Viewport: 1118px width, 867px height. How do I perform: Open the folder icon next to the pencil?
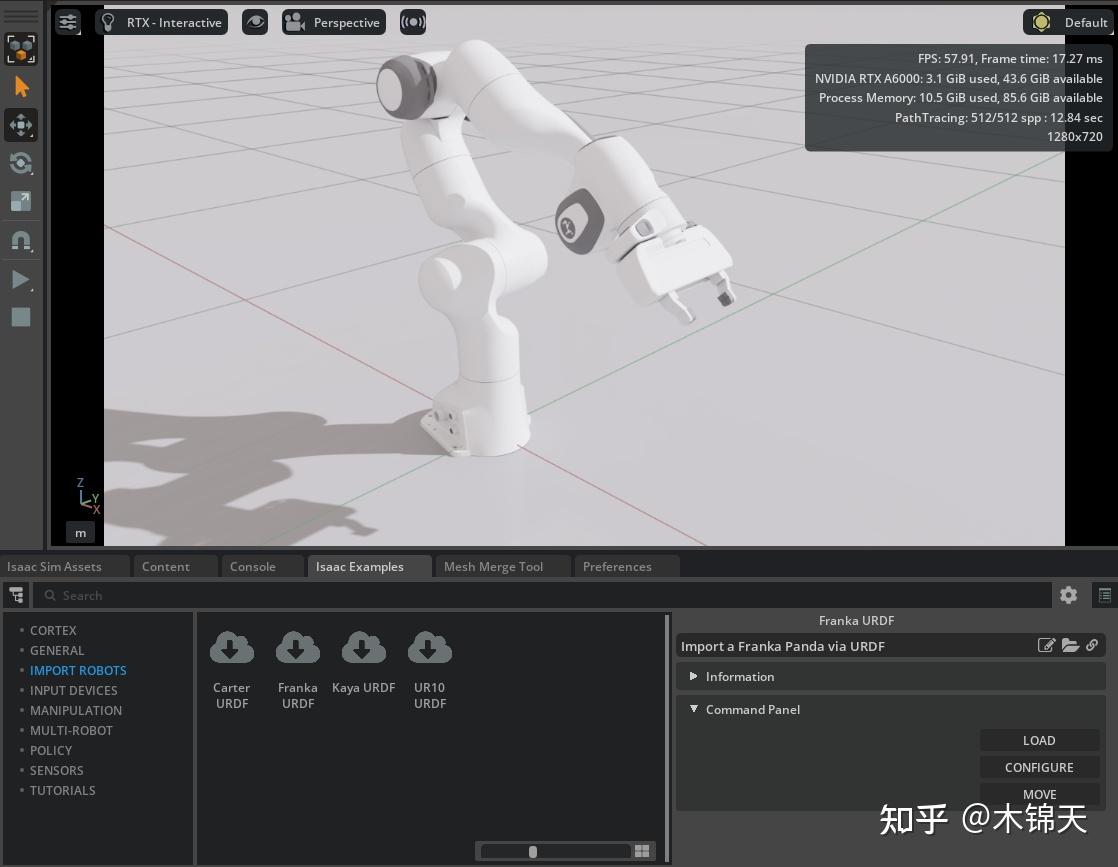[1070, 645]
